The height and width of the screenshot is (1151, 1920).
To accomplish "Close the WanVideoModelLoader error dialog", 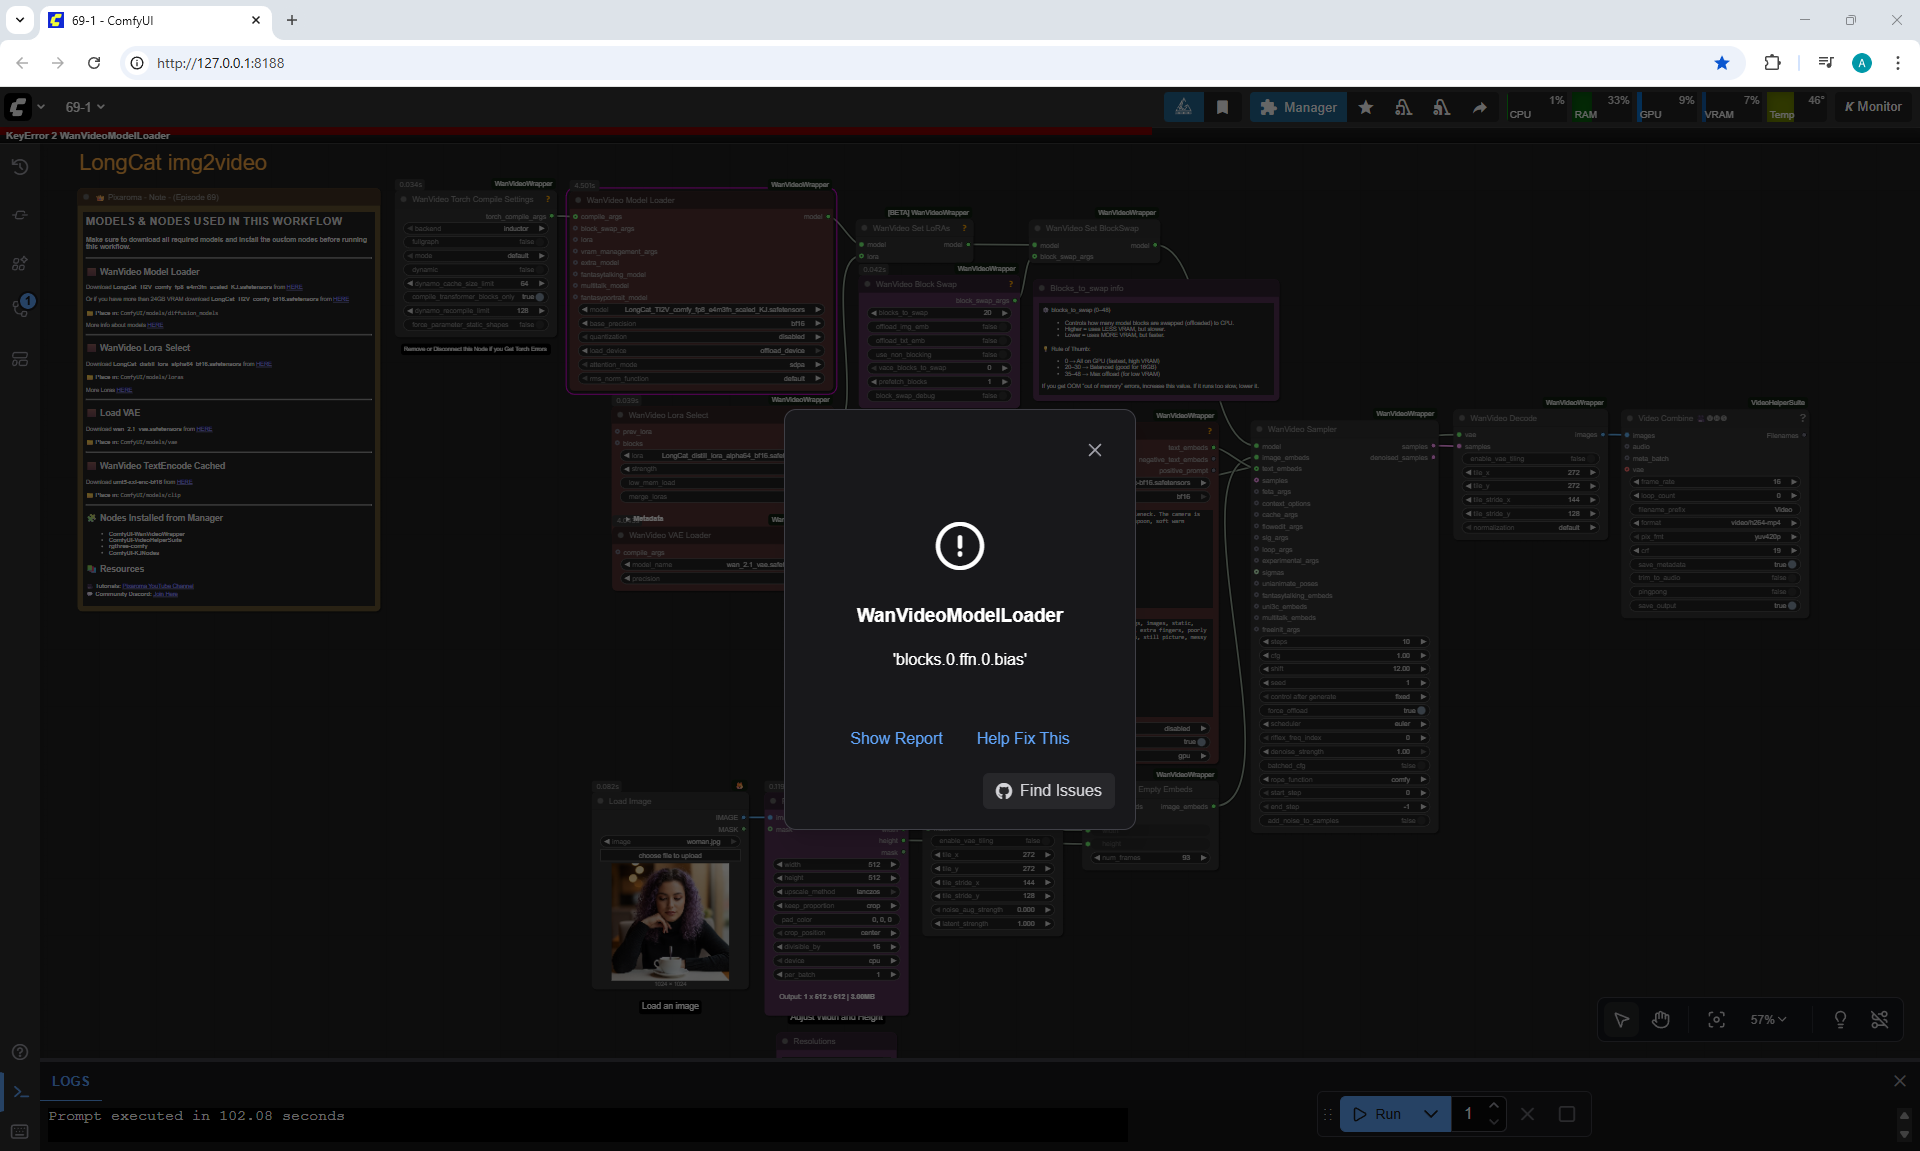I will coord(1094,450).
